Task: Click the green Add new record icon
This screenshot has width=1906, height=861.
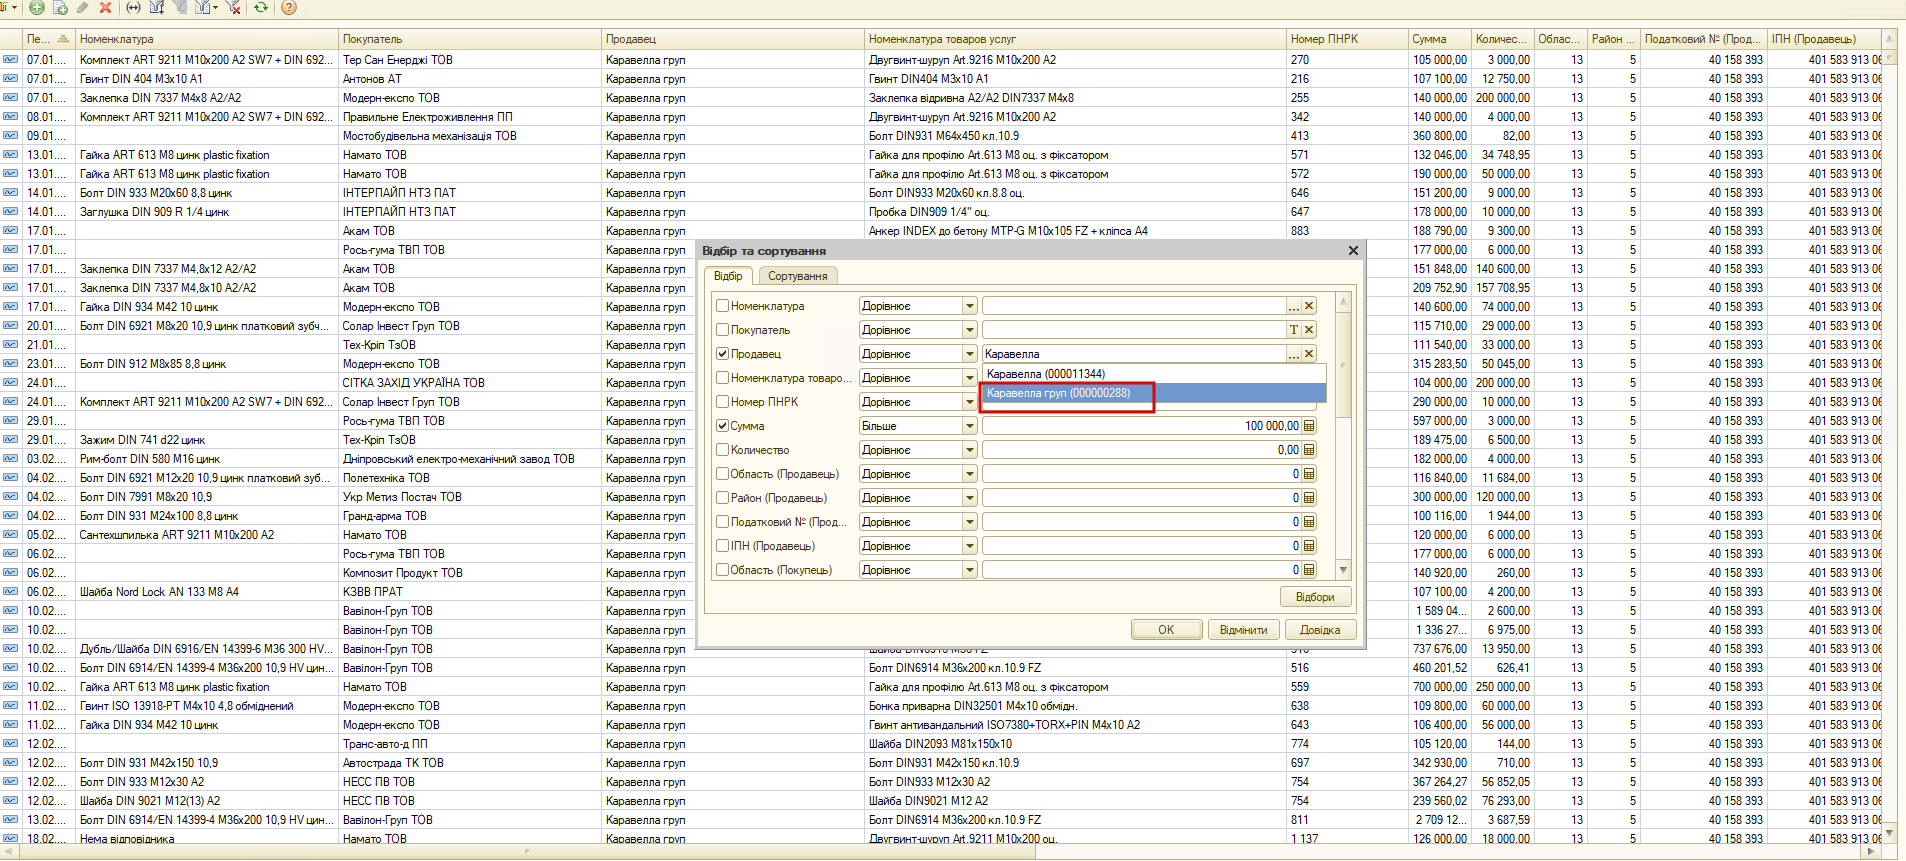Action: 37,8
